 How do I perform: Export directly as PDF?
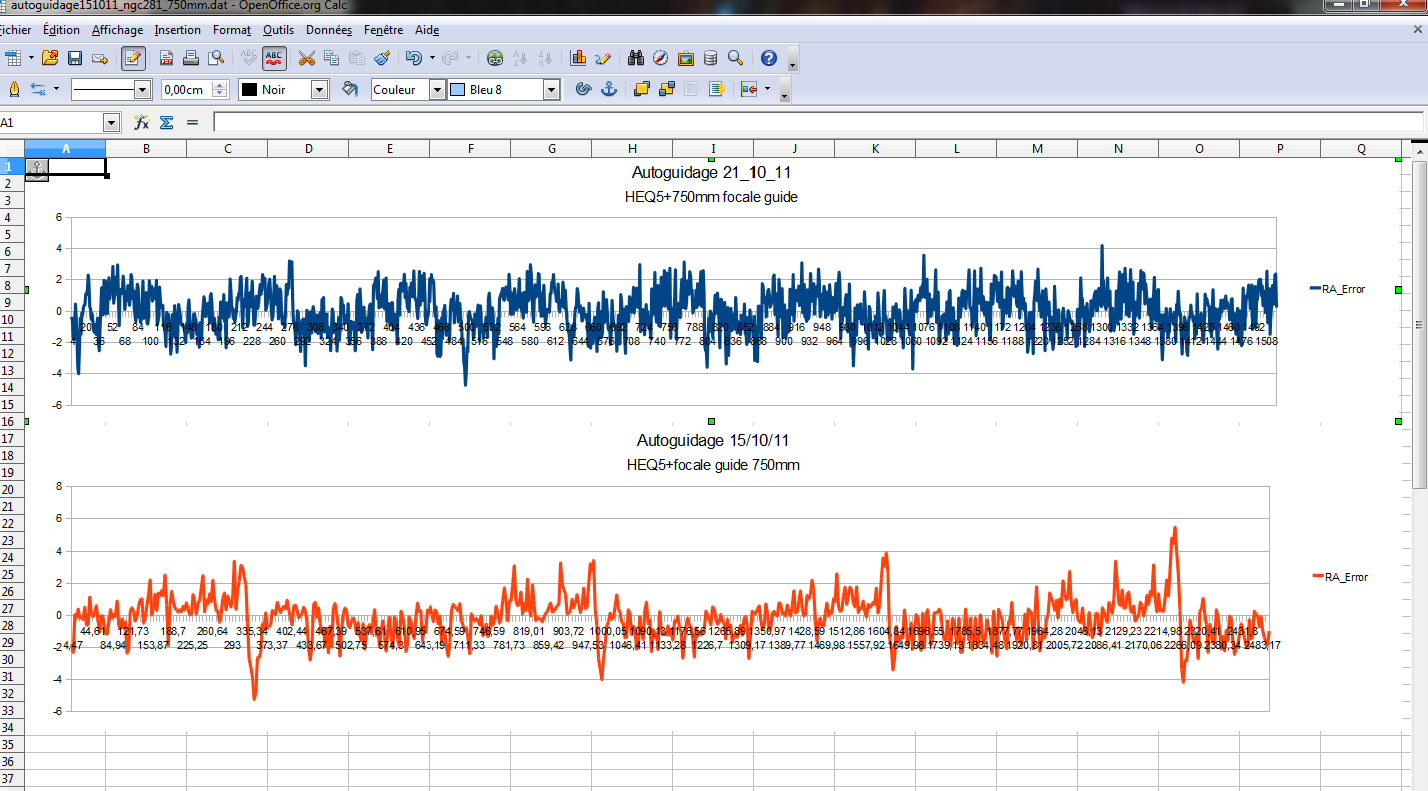tap(166, 58)
